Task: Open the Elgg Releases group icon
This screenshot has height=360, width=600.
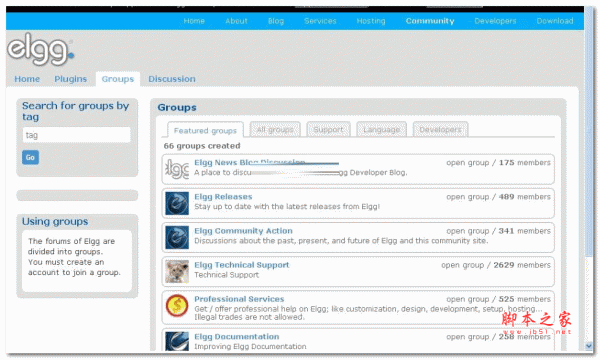Action: click(x=177, y=203)
